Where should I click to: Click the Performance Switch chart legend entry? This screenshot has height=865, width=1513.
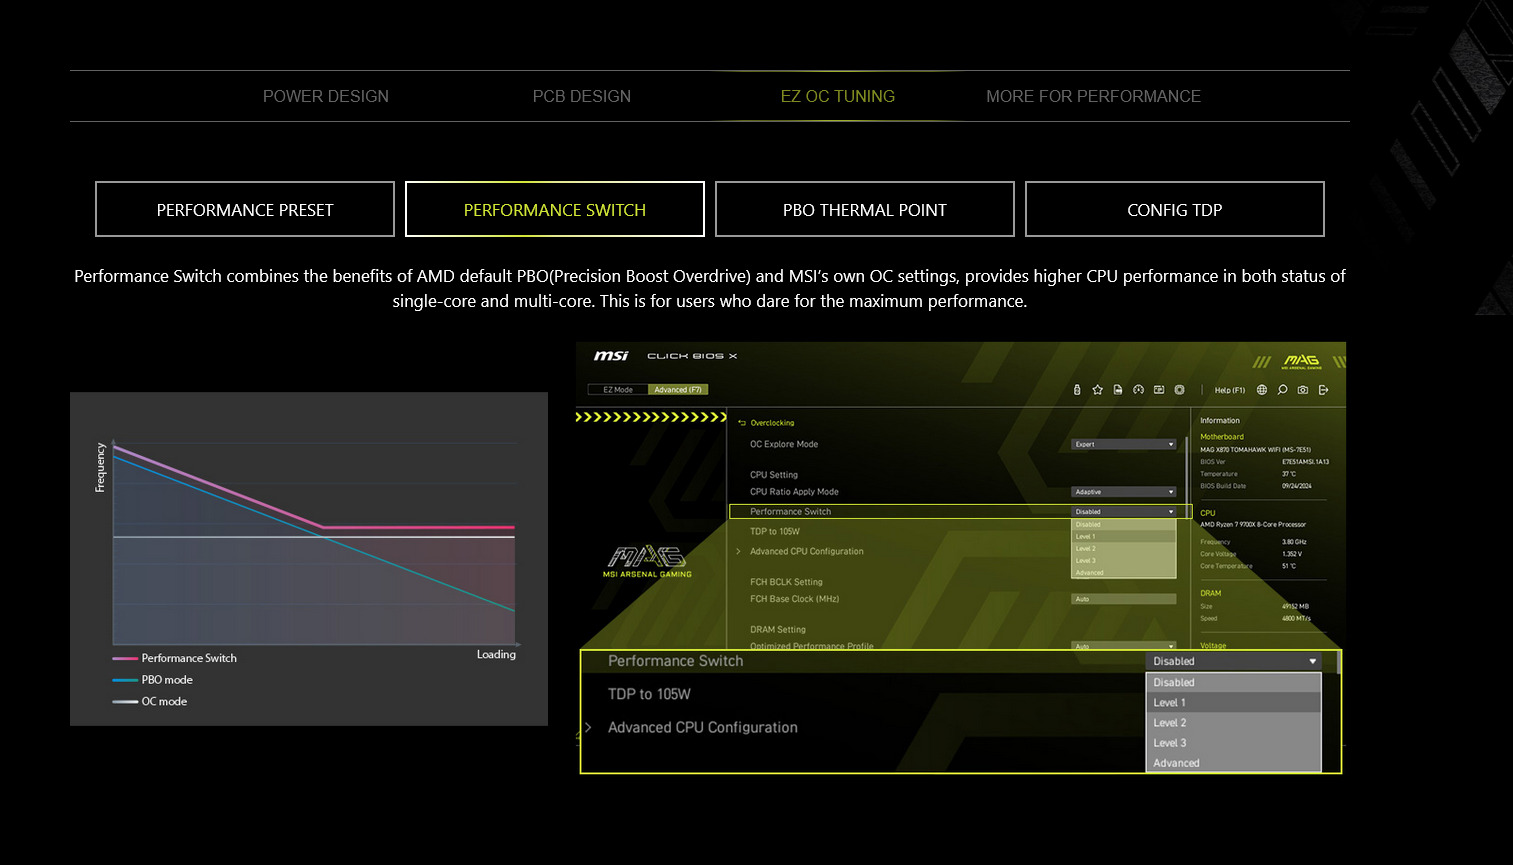click(x=175, y=658)
